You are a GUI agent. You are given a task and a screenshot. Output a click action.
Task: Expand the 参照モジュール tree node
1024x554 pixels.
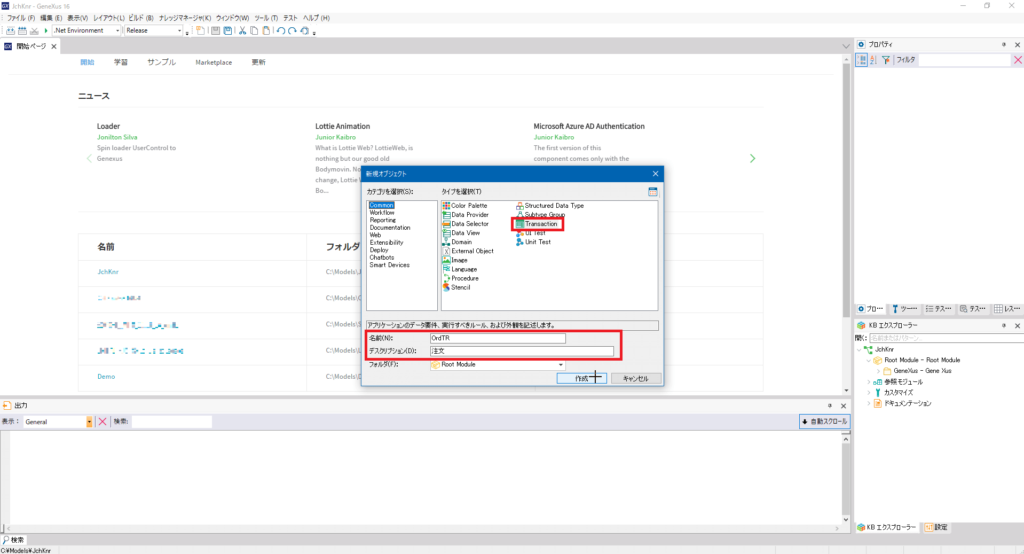click(869, 382)
